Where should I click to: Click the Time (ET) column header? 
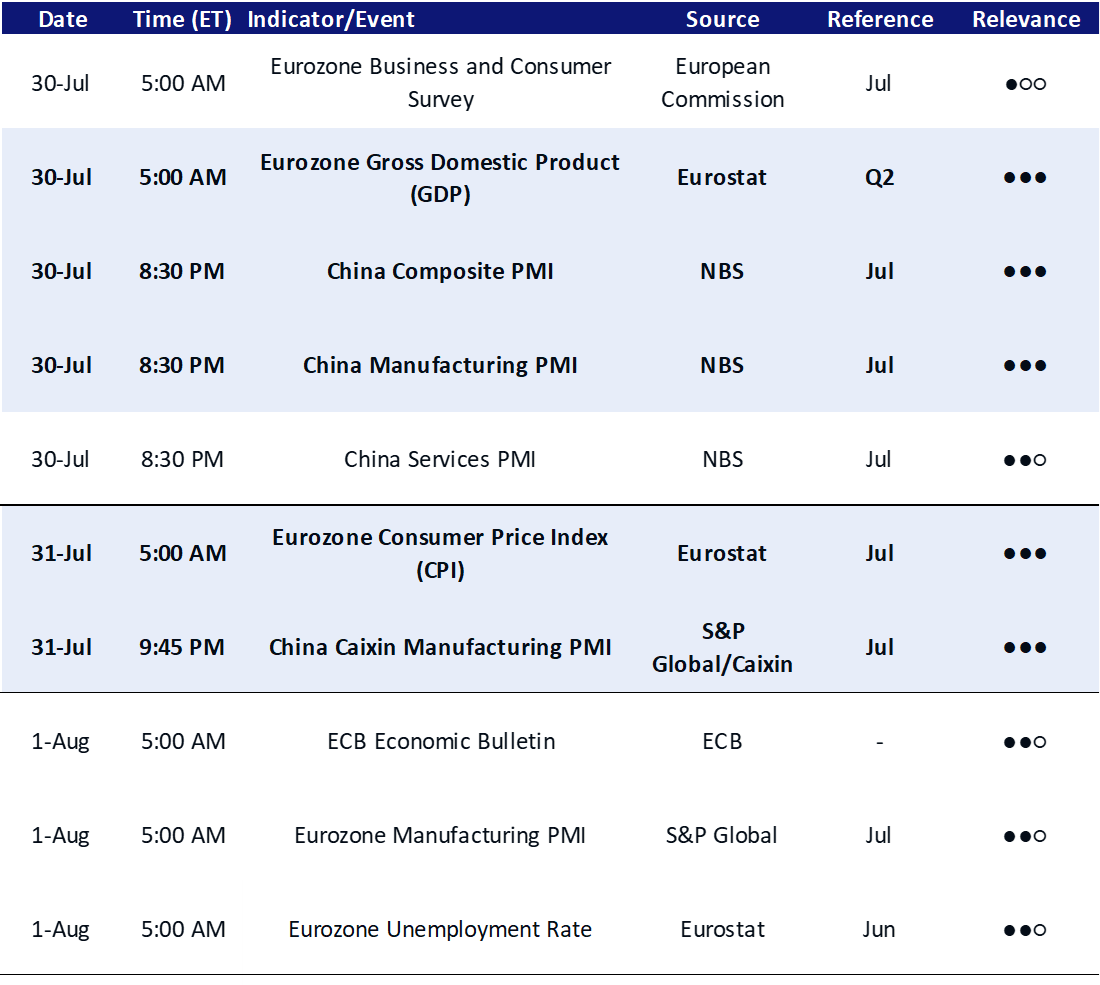tap(182, 19)
